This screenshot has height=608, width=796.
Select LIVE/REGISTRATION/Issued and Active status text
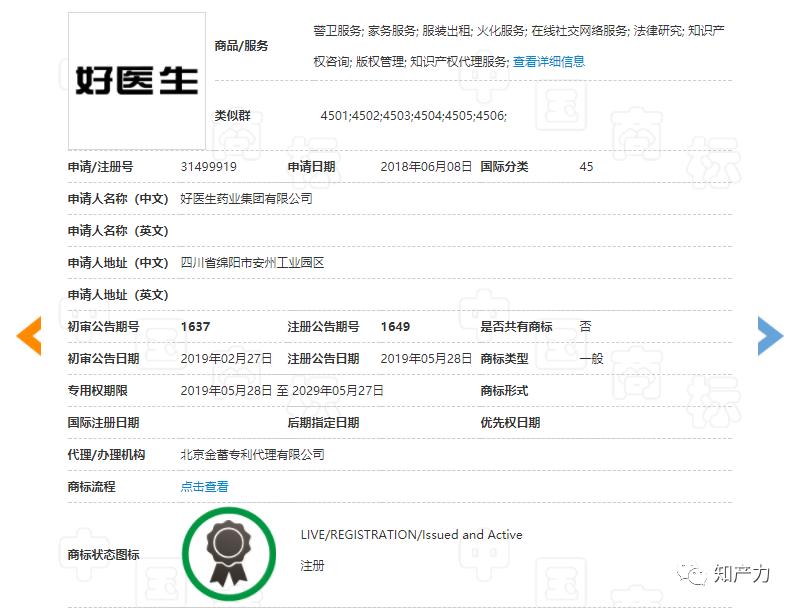412,535
